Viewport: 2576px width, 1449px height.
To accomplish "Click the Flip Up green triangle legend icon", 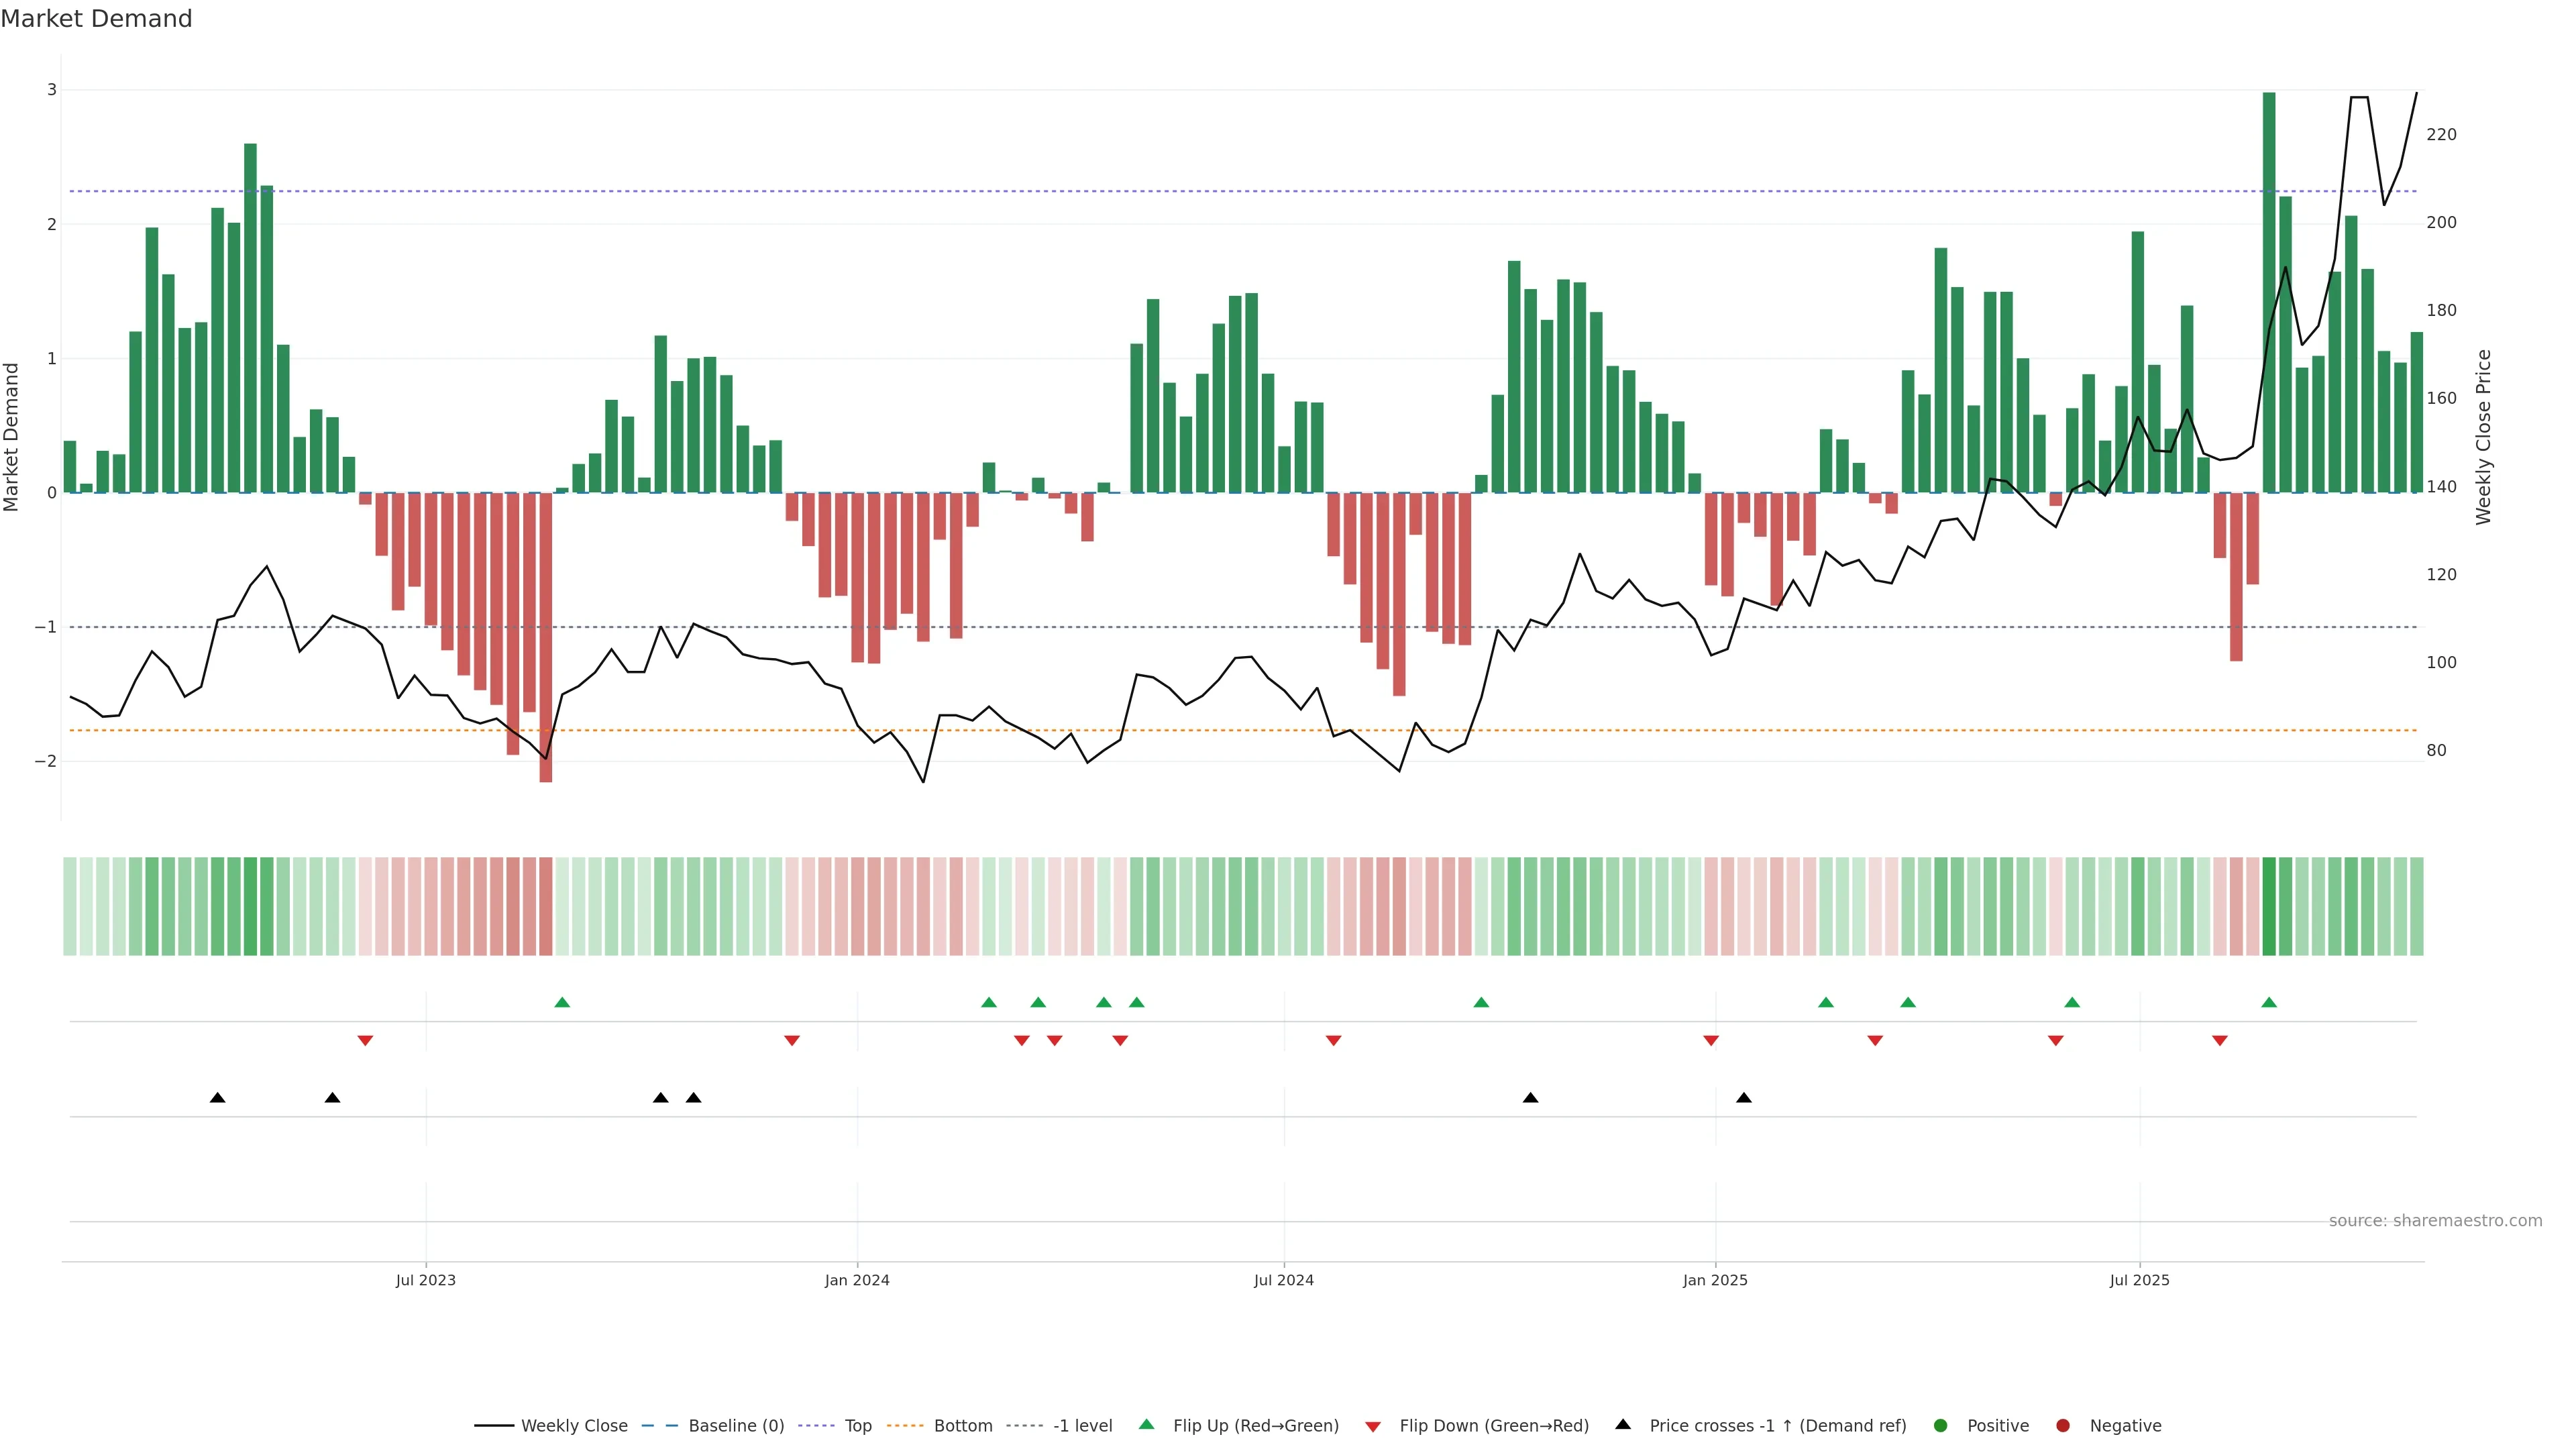I will click(1147, 1424).
